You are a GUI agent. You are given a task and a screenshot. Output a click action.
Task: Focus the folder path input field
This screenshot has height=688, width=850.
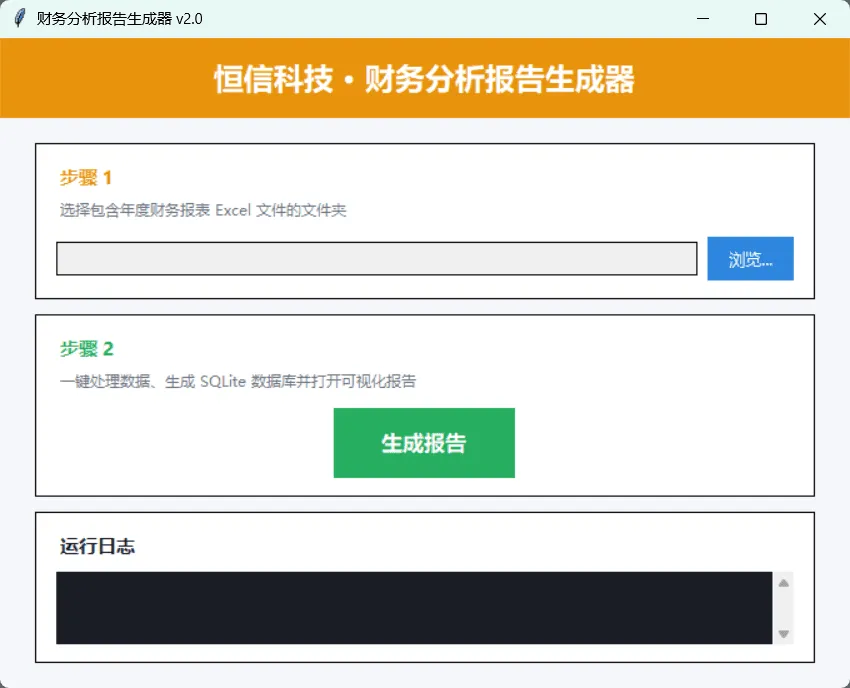(377, 259)
